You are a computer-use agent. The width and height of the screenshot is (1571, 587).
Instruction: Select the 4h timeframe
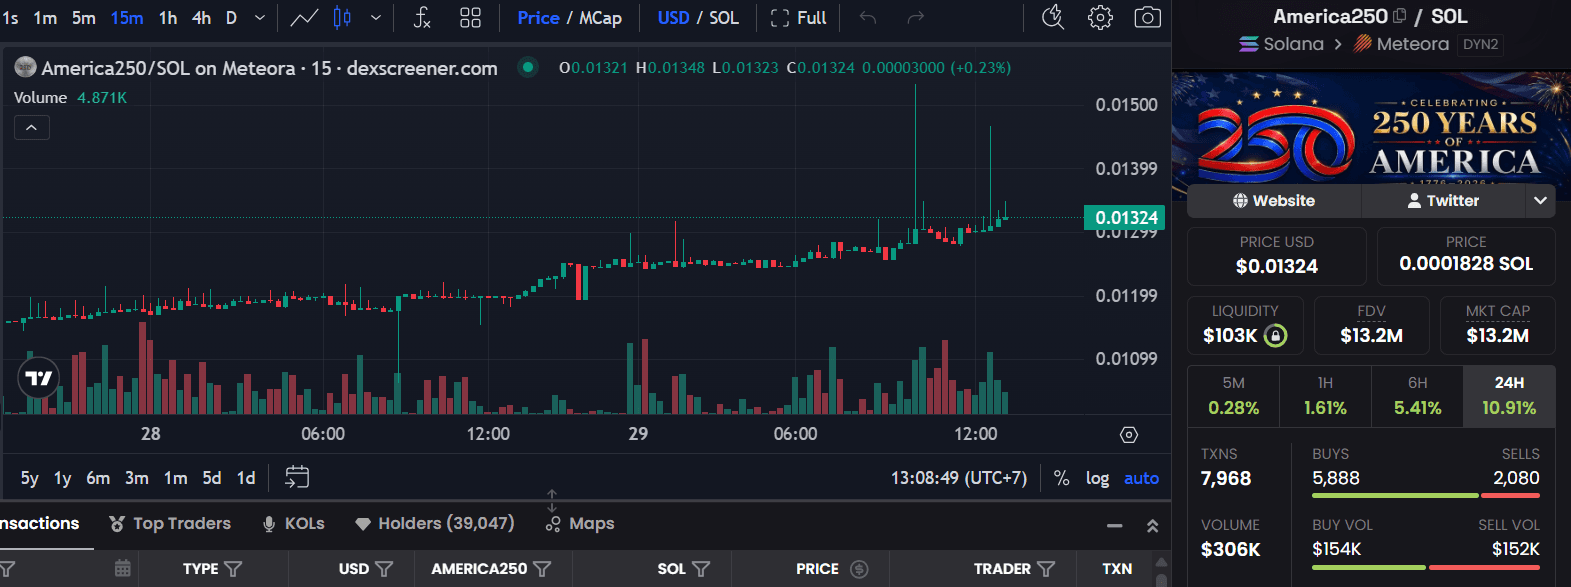[201, 18]
